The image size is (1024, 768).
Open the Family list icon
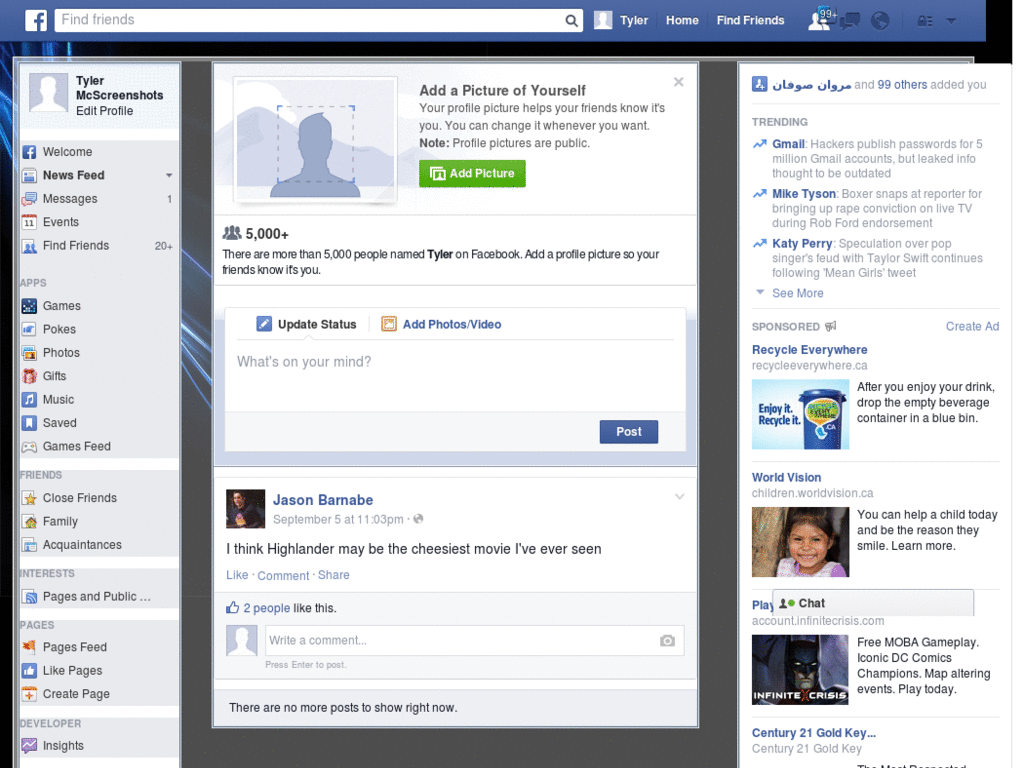point(29,522)
